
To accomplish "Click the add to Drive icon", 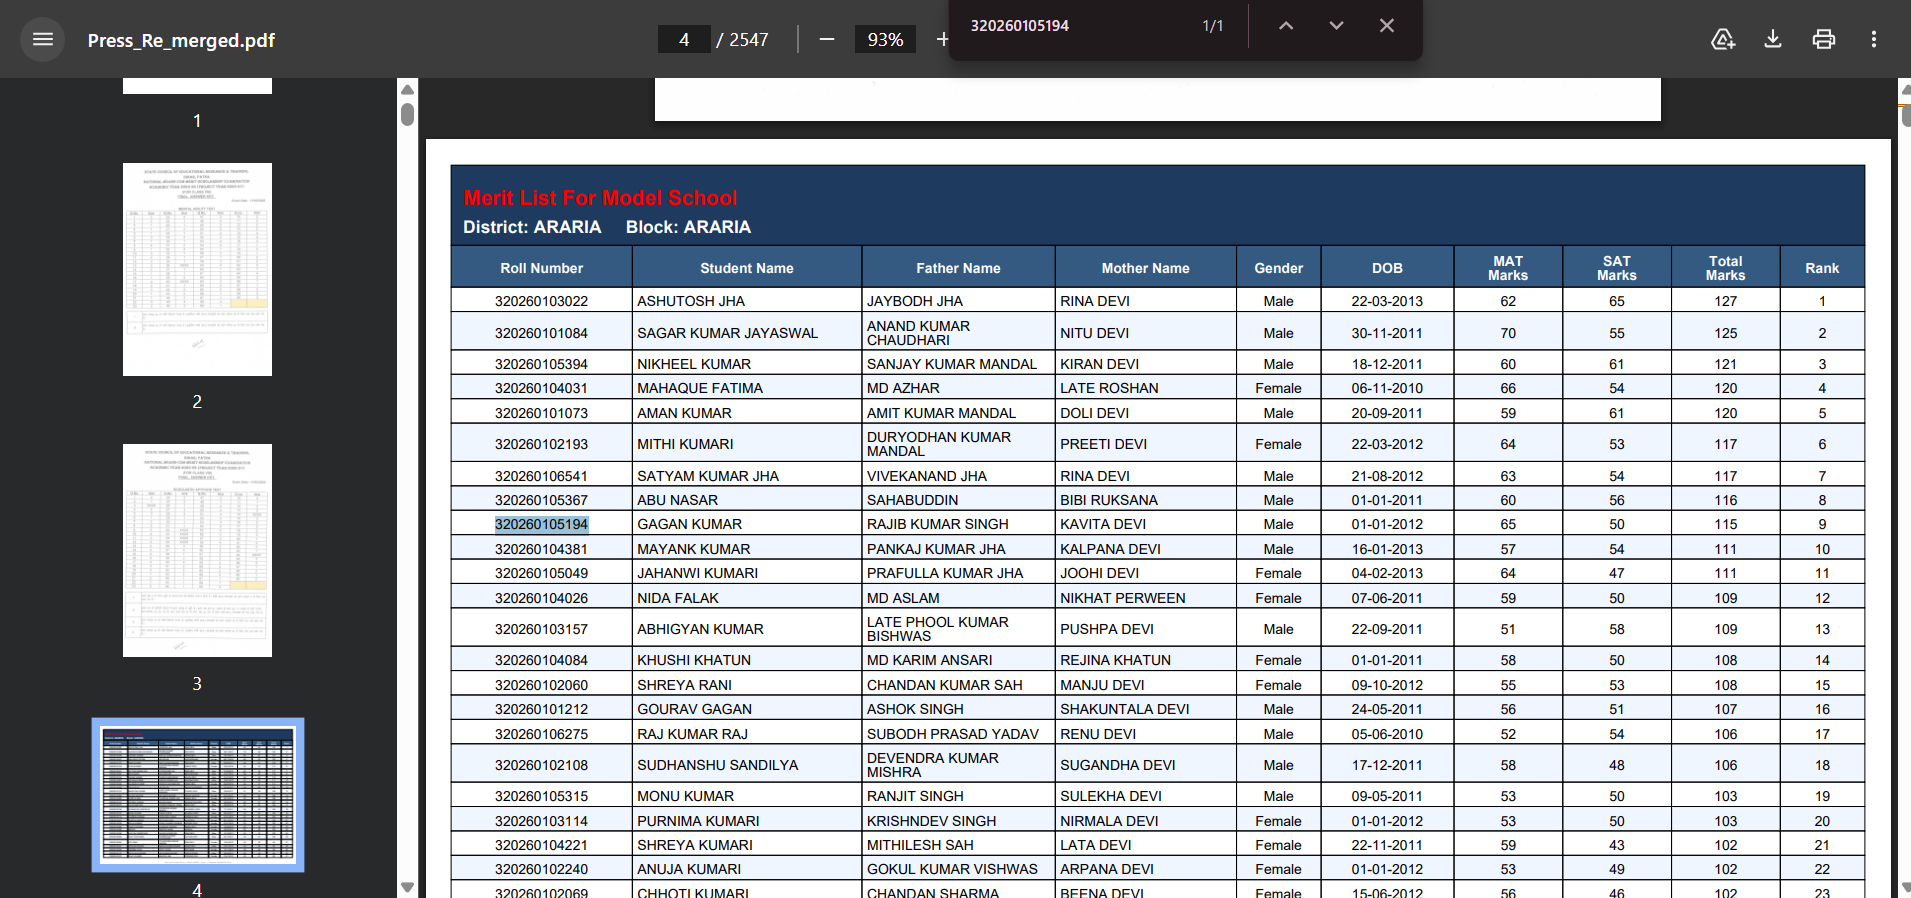I will (1722, 40).
